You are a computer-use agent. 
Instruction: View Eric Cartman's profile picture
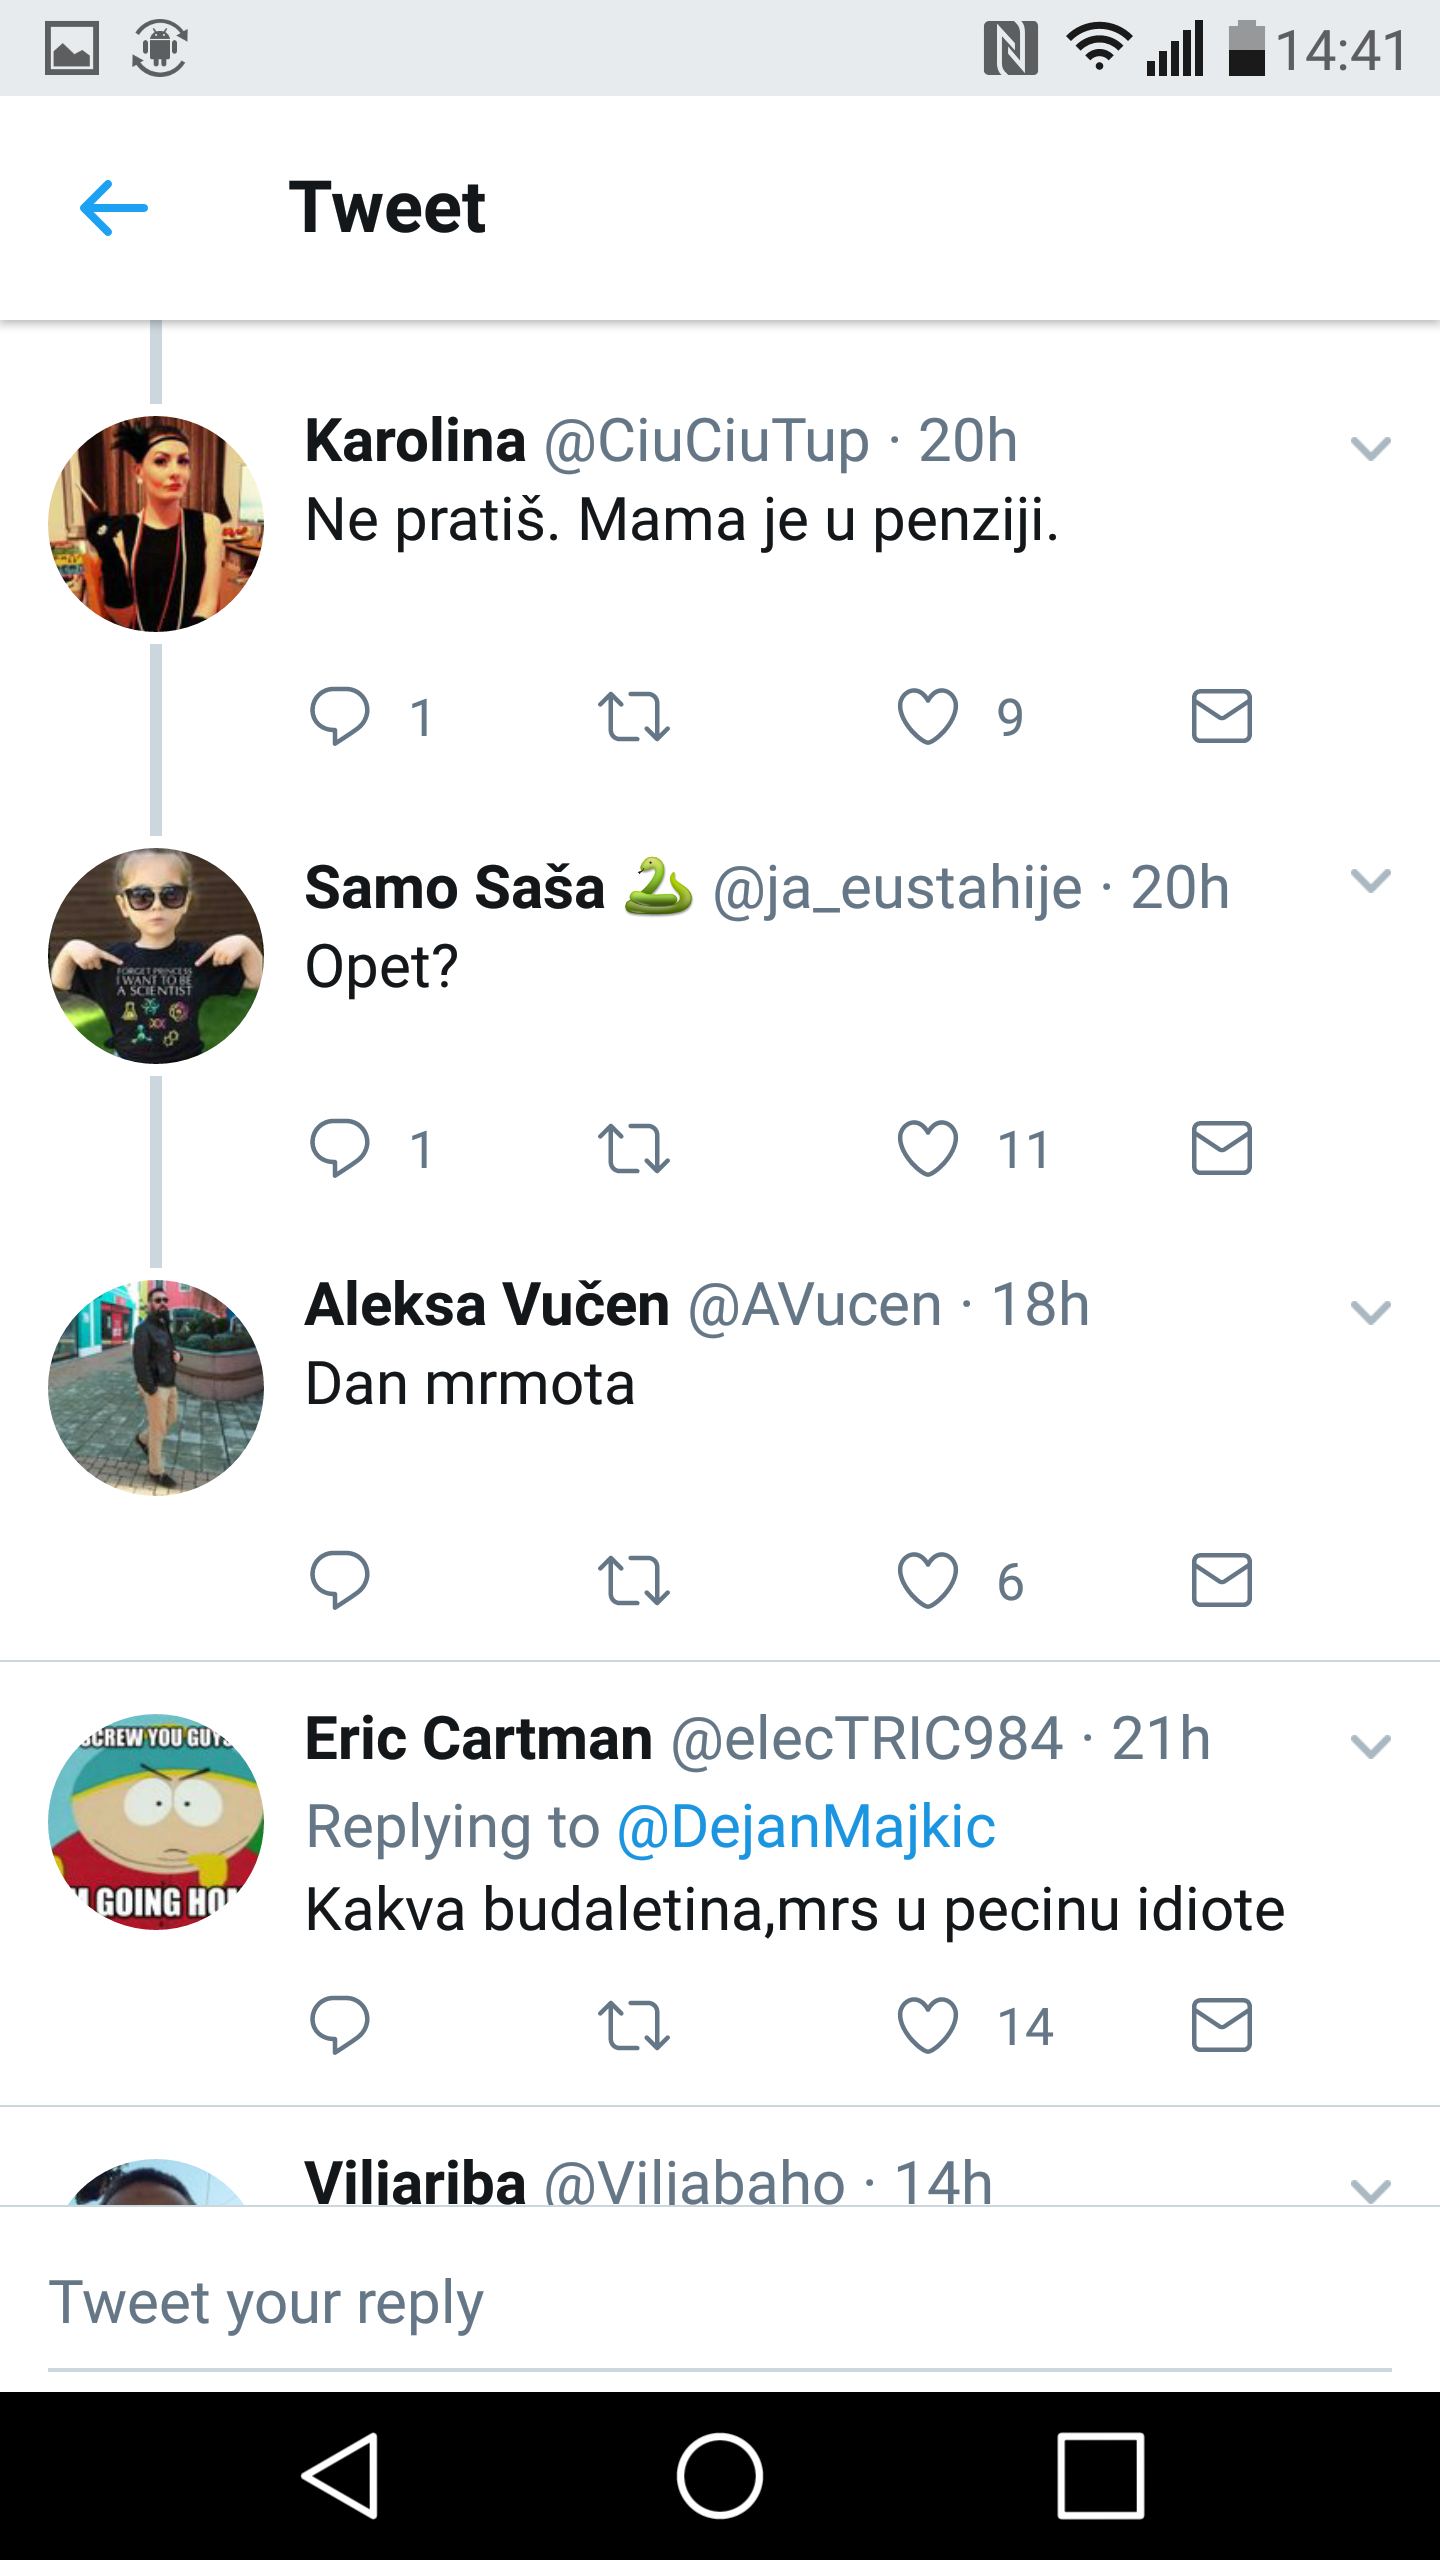[x=156, y=1821]
